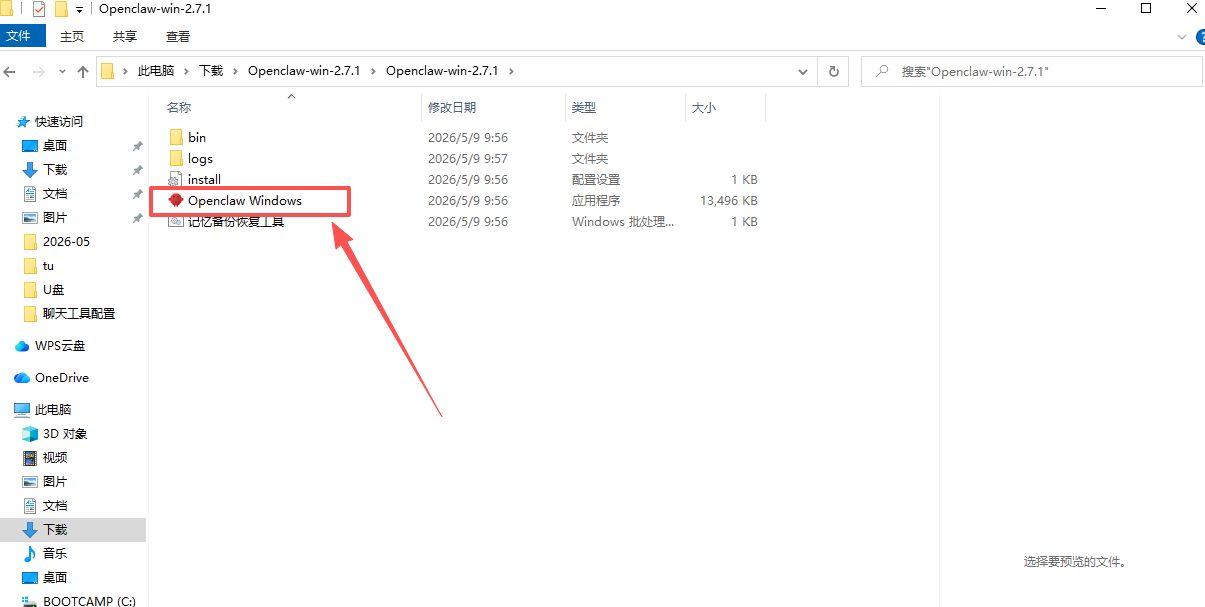Open the quick access toolbar customize dropdown
The width and height of the screenshot is (1205, 607).
coord(80,10)
